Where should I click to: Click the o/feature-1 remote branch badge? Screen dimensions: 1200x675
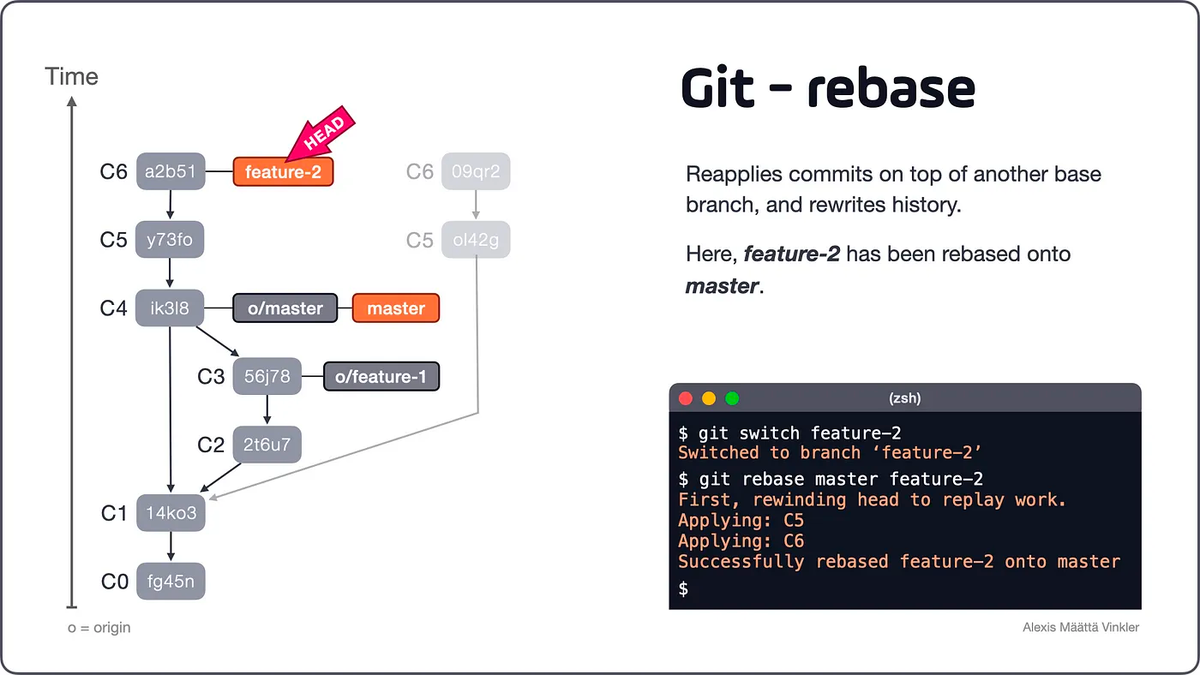pyautogui.click(x=381, y=376)
